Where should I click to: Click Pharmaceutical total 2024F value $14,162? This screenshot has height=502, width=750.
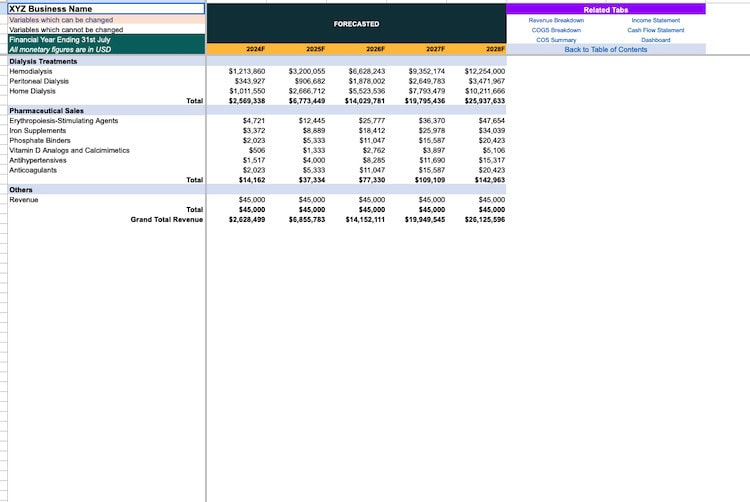point(252,180)
